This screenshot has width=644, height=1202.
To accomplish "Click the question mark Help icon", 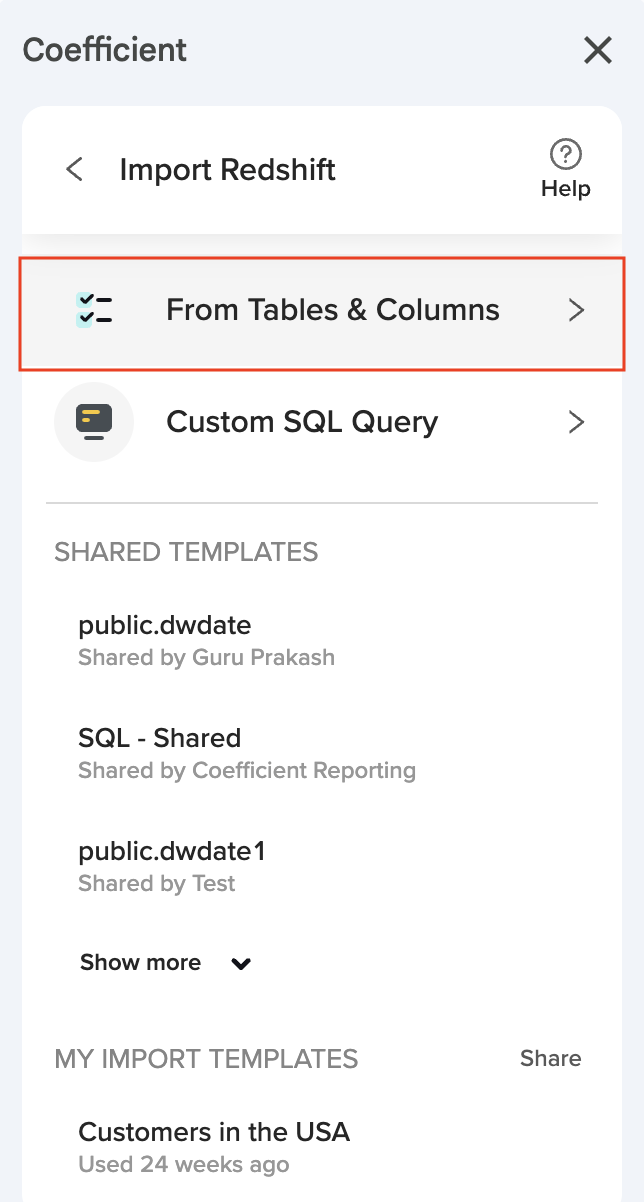I will pos(566,154).
